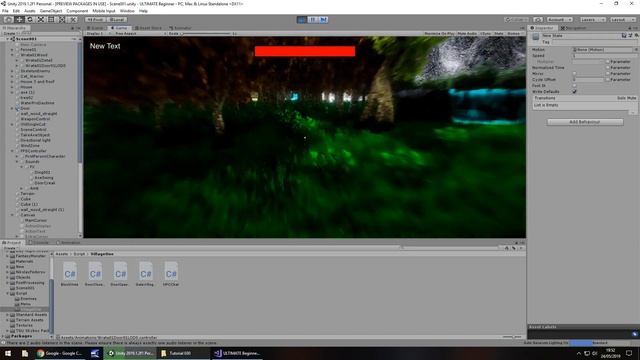Select the Rect tool in toolbar
The width and height of the screenshot is (640, 360).
51,20
